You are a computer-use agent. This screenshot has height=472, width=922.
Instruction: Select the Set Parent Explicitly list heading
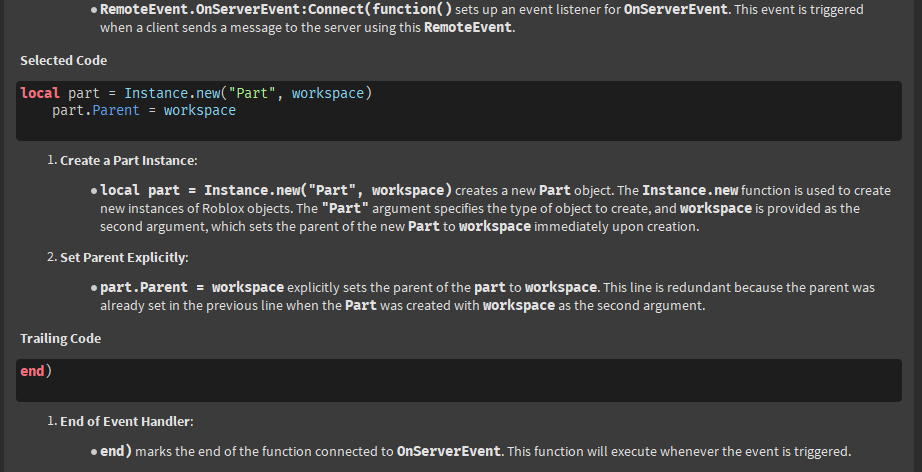tap(123, 258)
